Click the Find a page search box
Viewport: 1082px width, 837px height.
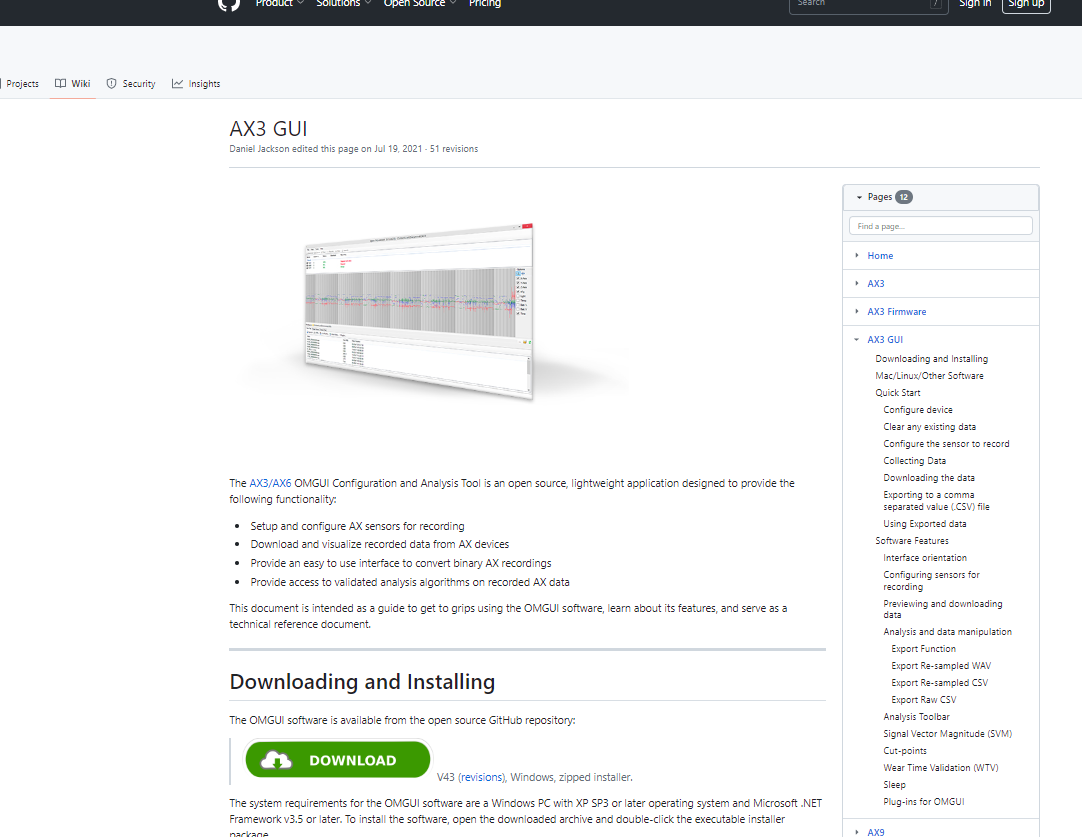941,226
